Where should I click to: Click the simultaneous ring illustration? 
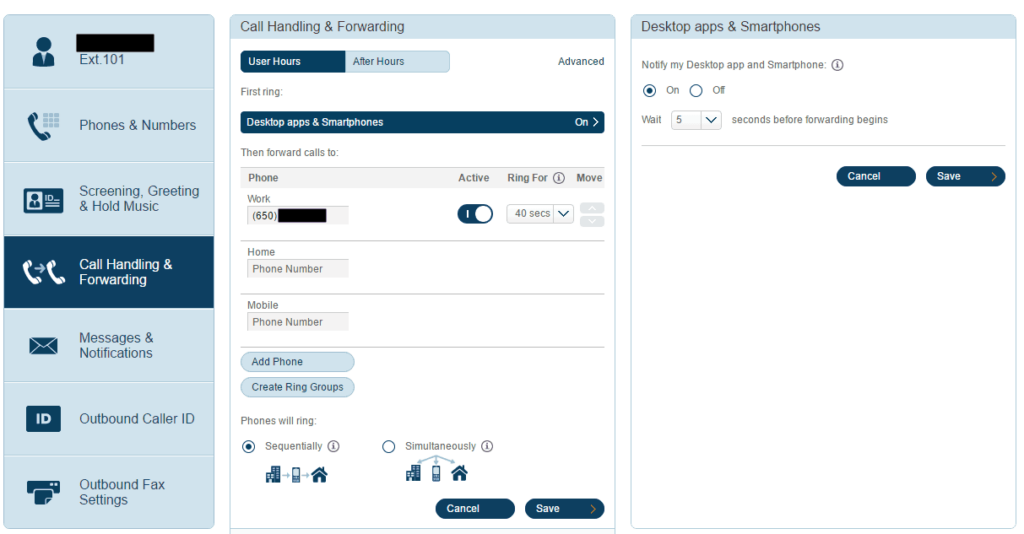[x=436, y=470]
